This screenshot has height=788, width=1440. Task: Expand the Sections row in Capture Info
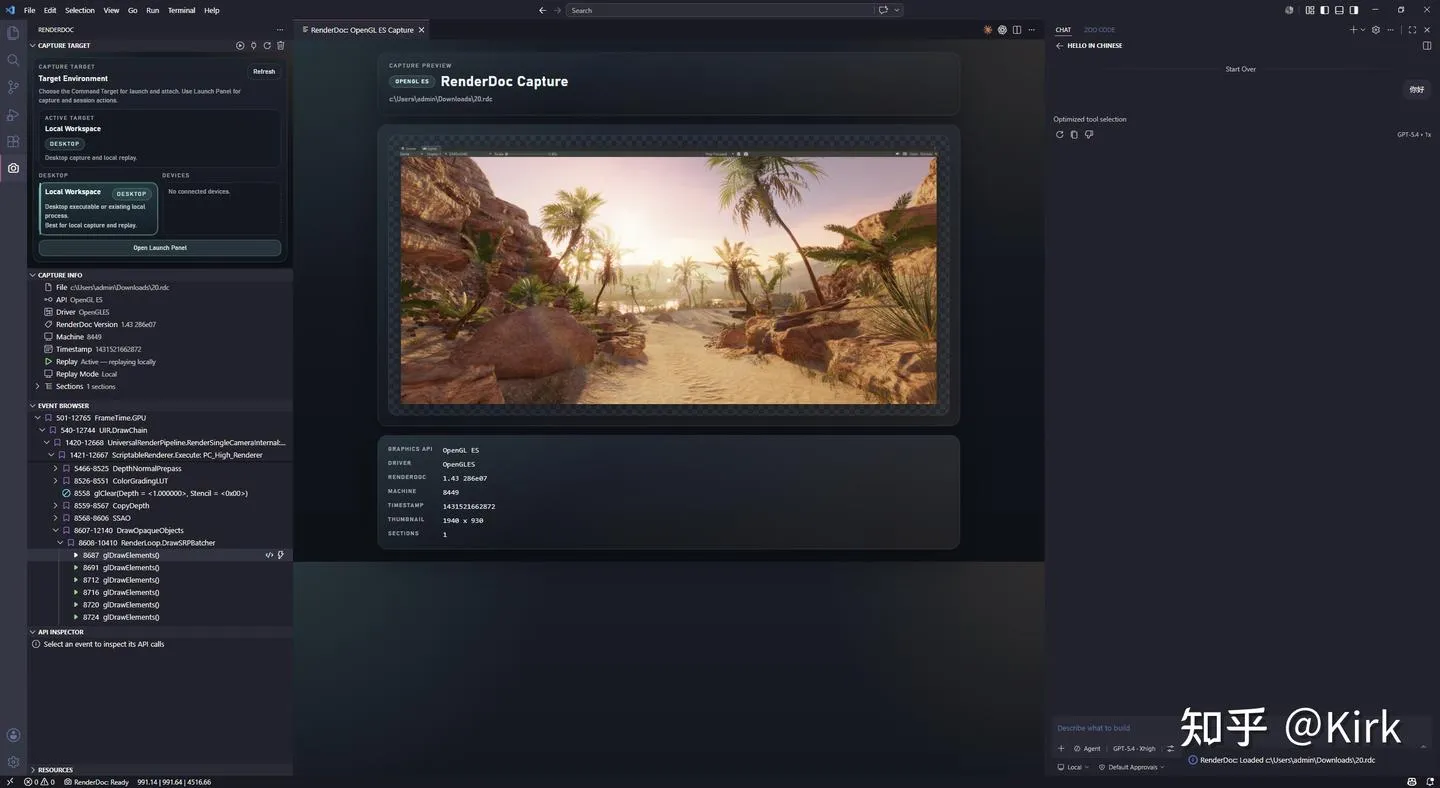tap(38, 386)
